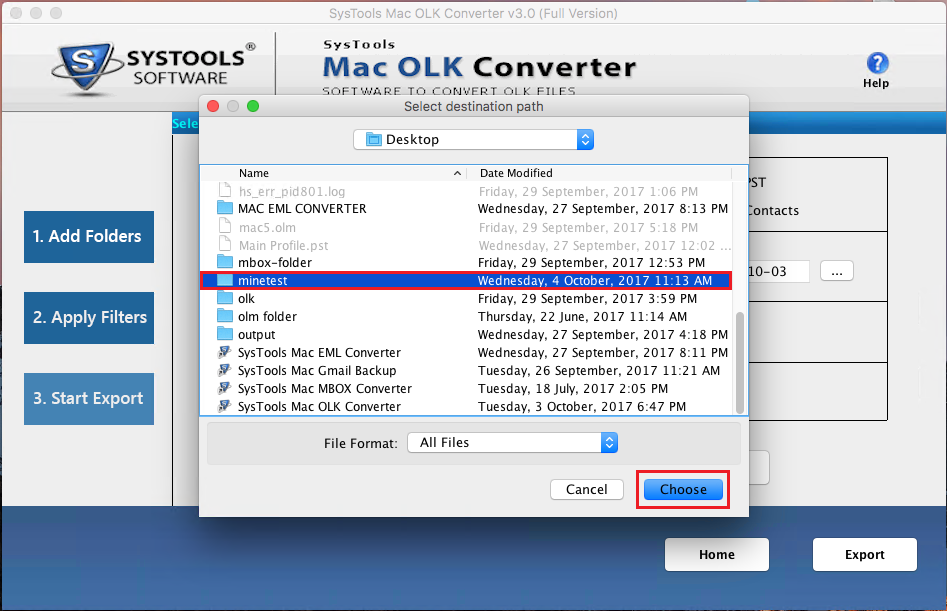Select the 'olk' folder name
947x611 pixels.
246,299
